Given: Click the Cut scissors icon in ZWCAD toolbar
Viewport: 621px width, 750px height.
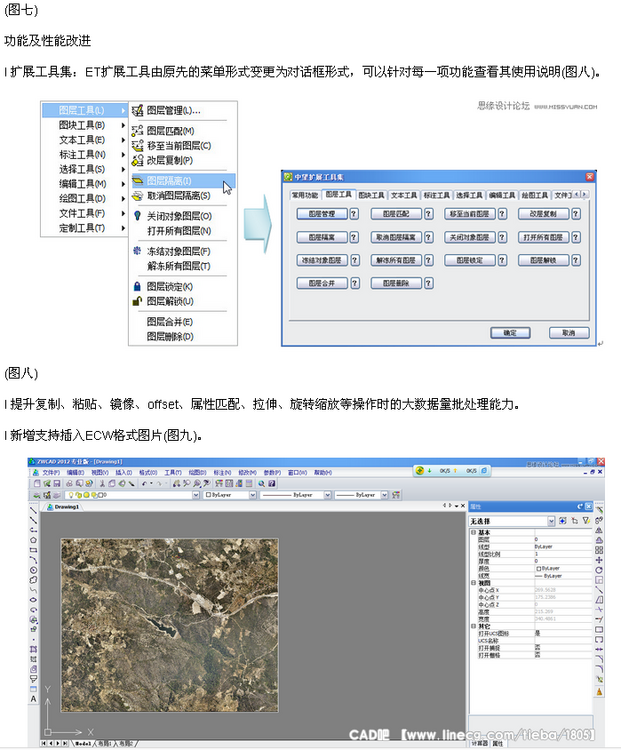Looking at the screenshot, I should click(102, 484).
